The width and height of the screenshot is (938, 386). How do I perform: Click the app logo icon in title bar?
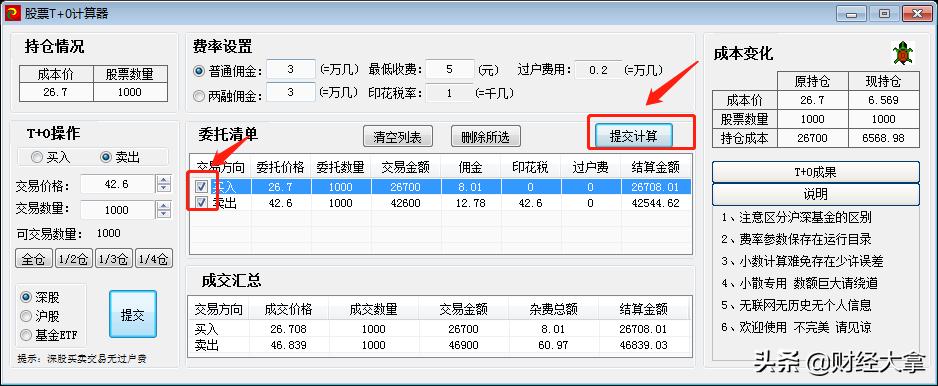[12, 13]
